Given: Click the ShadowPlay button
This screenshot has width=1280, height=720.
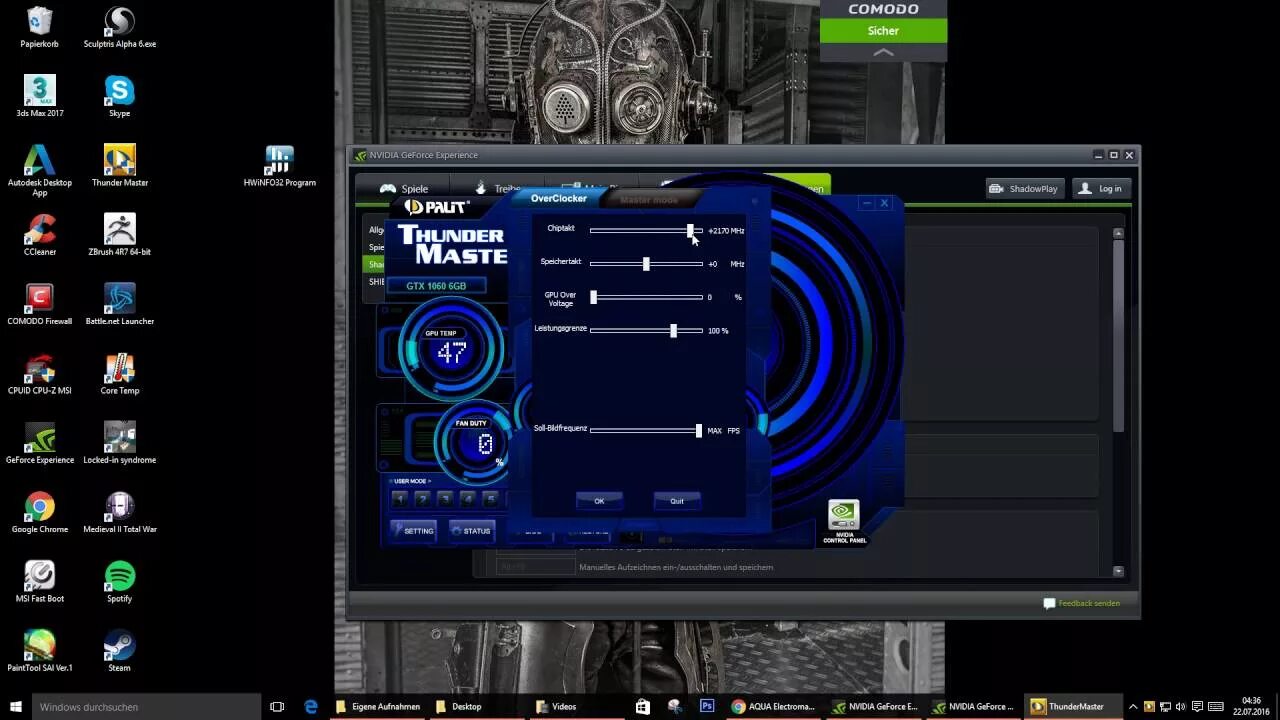Looking at the screenshot, I should [x=1023, y=188].
